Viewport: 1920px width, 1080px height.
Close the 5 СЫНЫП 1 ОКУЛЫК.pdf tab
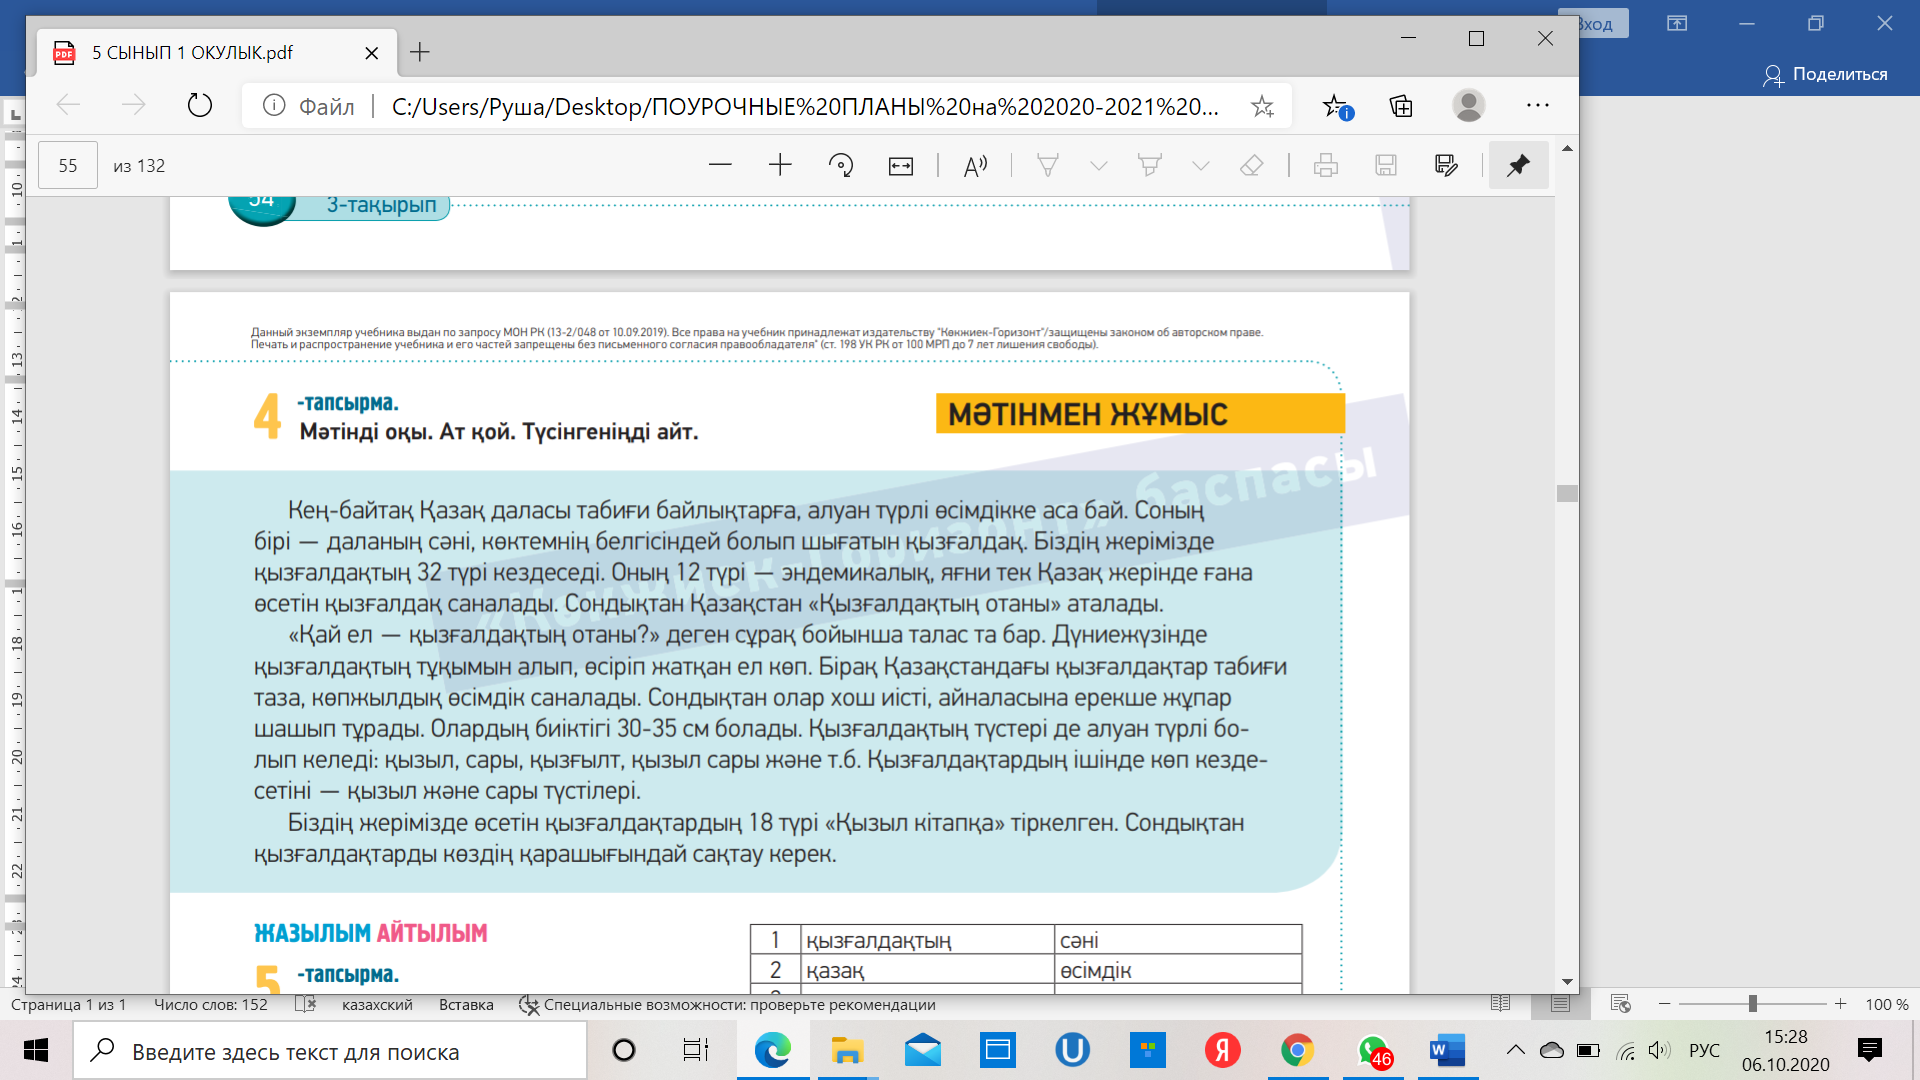371,53
